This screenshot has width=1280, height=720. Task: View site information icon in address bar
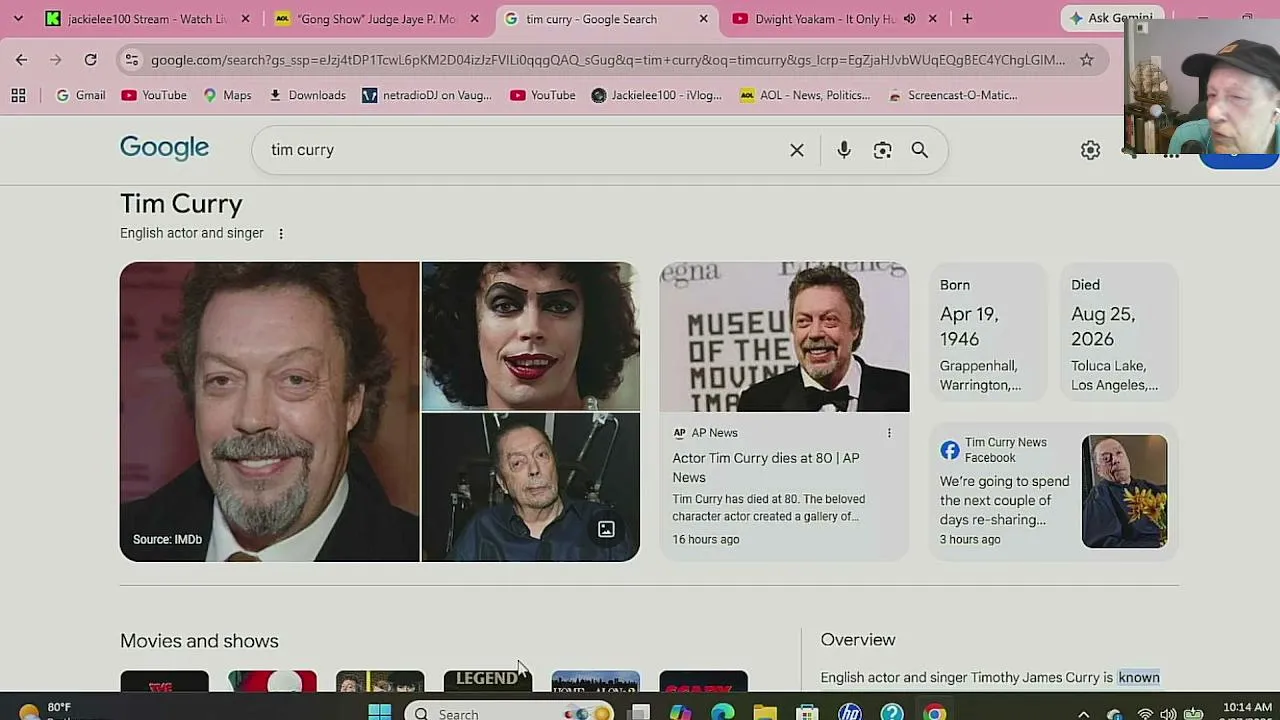pyautogui.click(x=131, y=60)
